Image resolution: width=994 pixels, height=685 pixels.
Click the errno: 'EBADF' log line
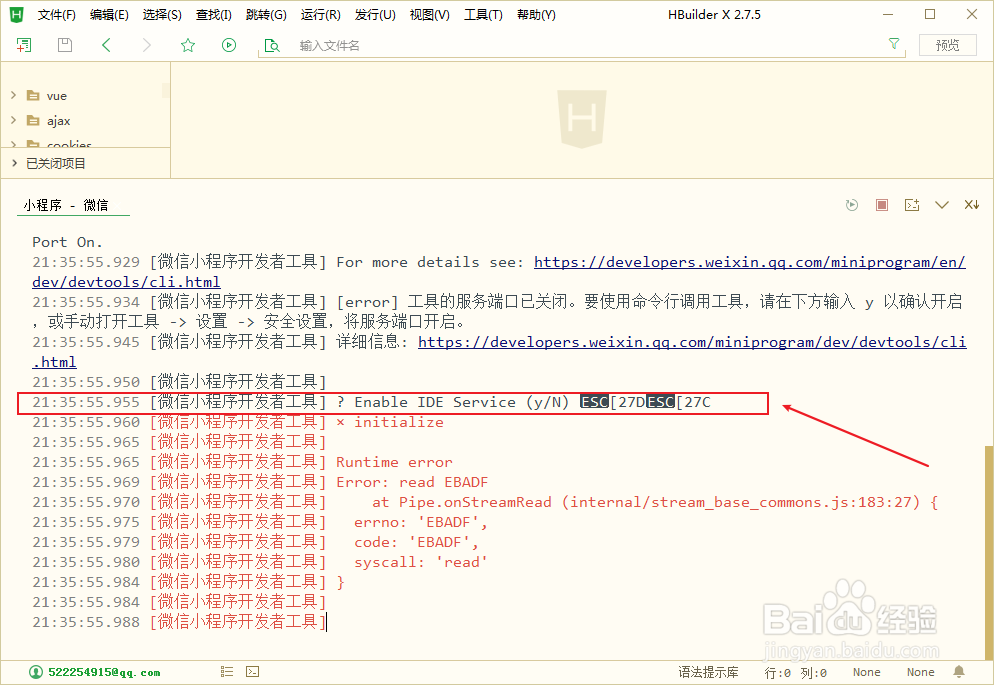pos(260,522)
